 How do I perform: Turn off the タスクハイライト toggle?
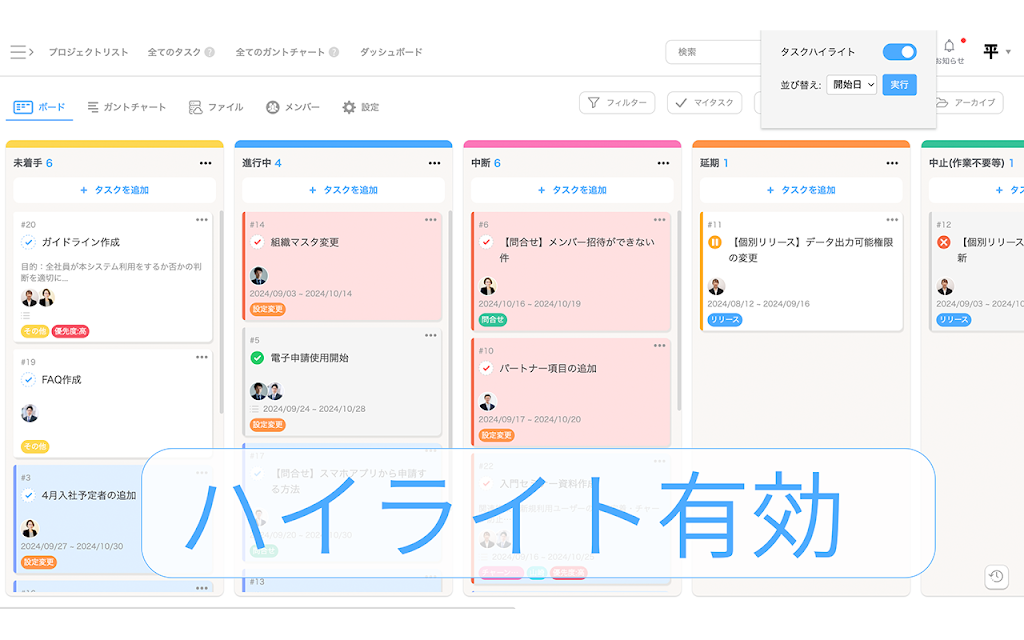tap(899, 52)
